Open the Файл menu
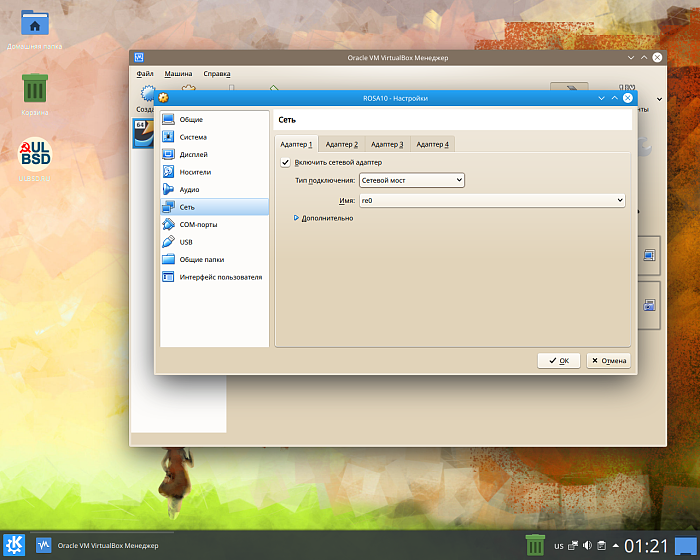This screenshot has height=560, width=700. click(x=145, y=74)
